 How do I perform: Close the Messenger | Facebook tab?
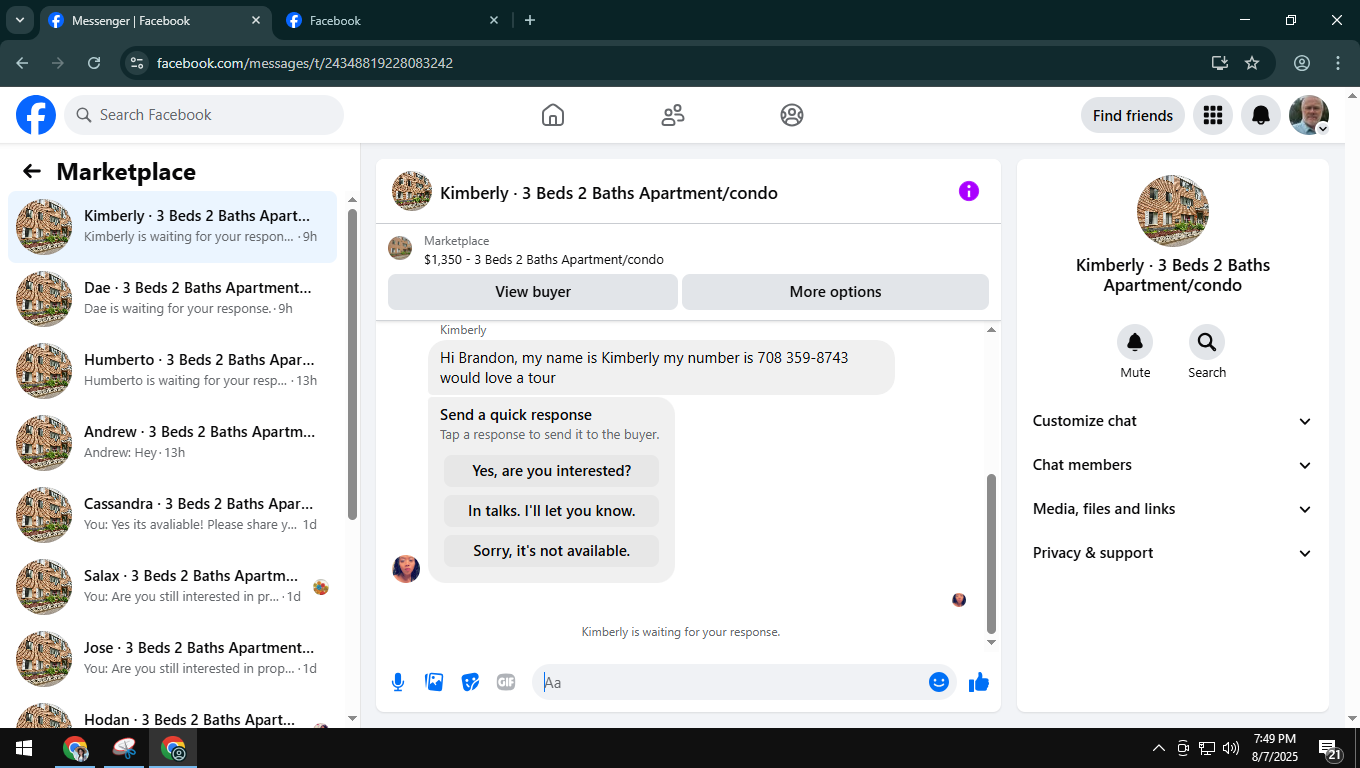click(256, 20)
